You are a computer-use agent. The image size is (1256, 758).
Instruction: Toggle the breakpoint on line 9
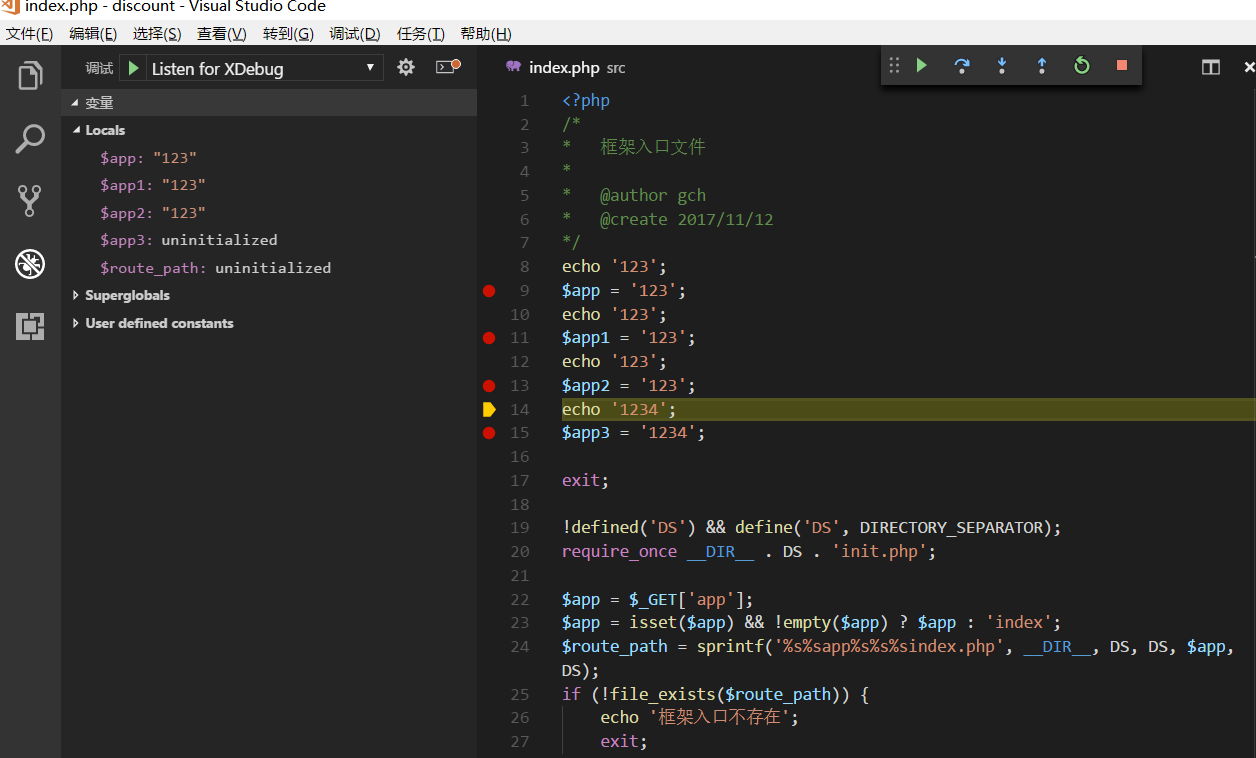[x=489, y=290]
